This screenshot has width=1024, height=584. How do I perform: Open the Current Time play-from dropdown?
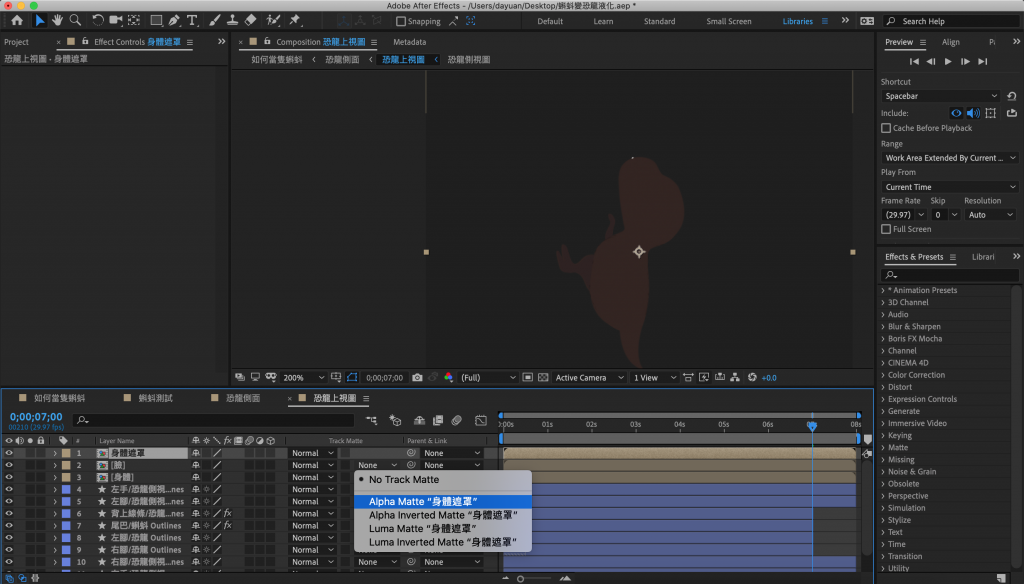[x=949, y=187]
